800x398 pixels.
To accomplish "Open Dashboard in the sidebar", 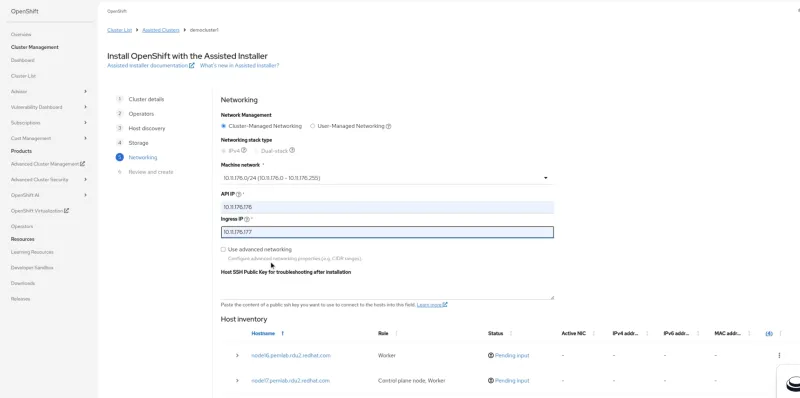I will 22,60.
